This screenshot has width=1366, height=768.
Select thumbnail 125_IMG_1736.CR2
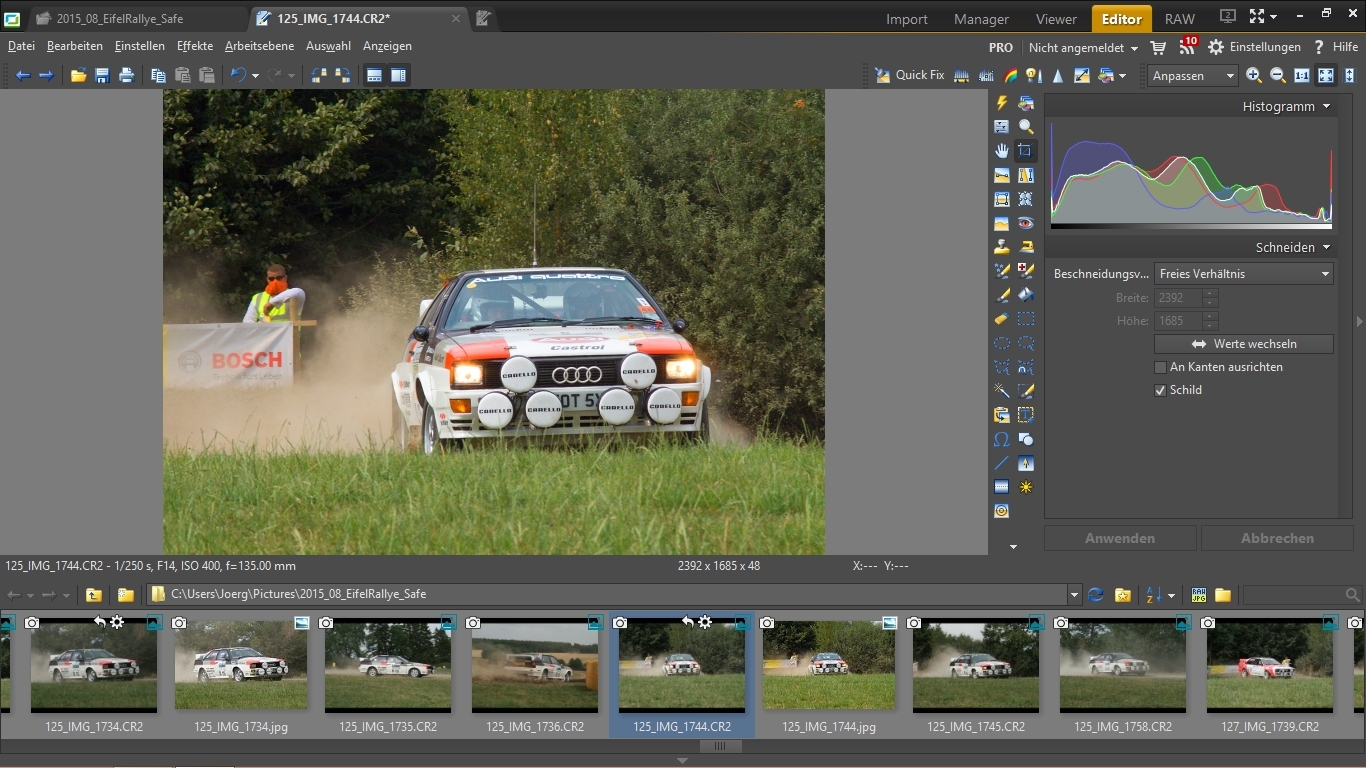coord(535,675)
